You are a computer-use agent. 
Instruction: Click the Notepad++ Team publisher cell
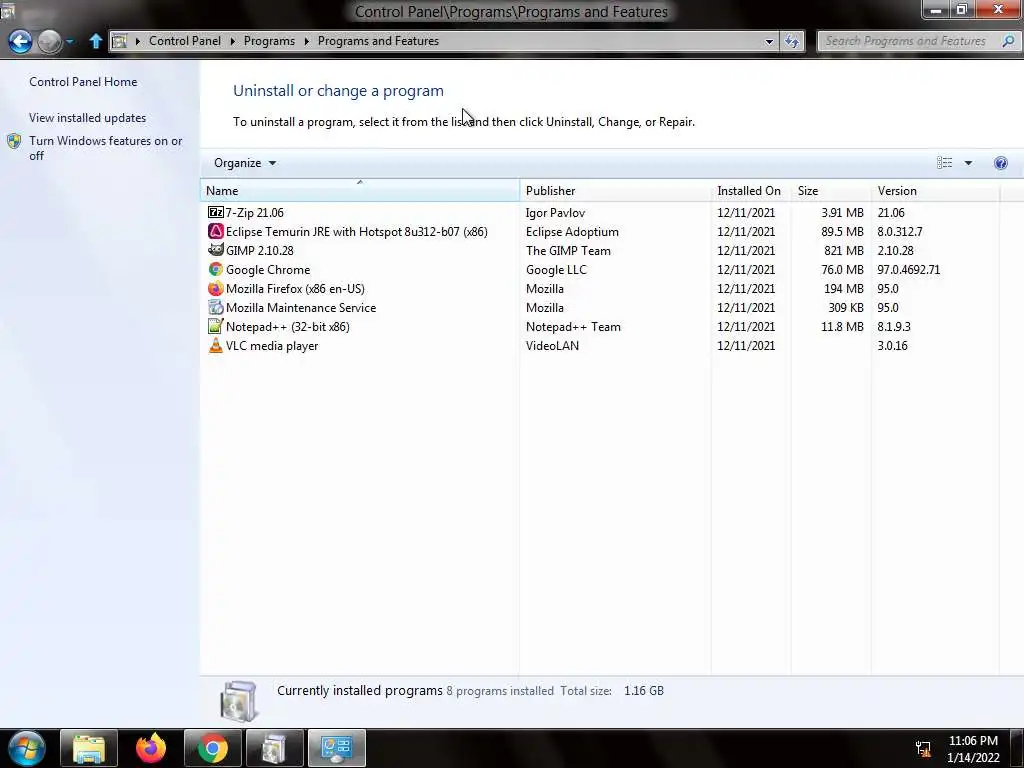point(573,326)
